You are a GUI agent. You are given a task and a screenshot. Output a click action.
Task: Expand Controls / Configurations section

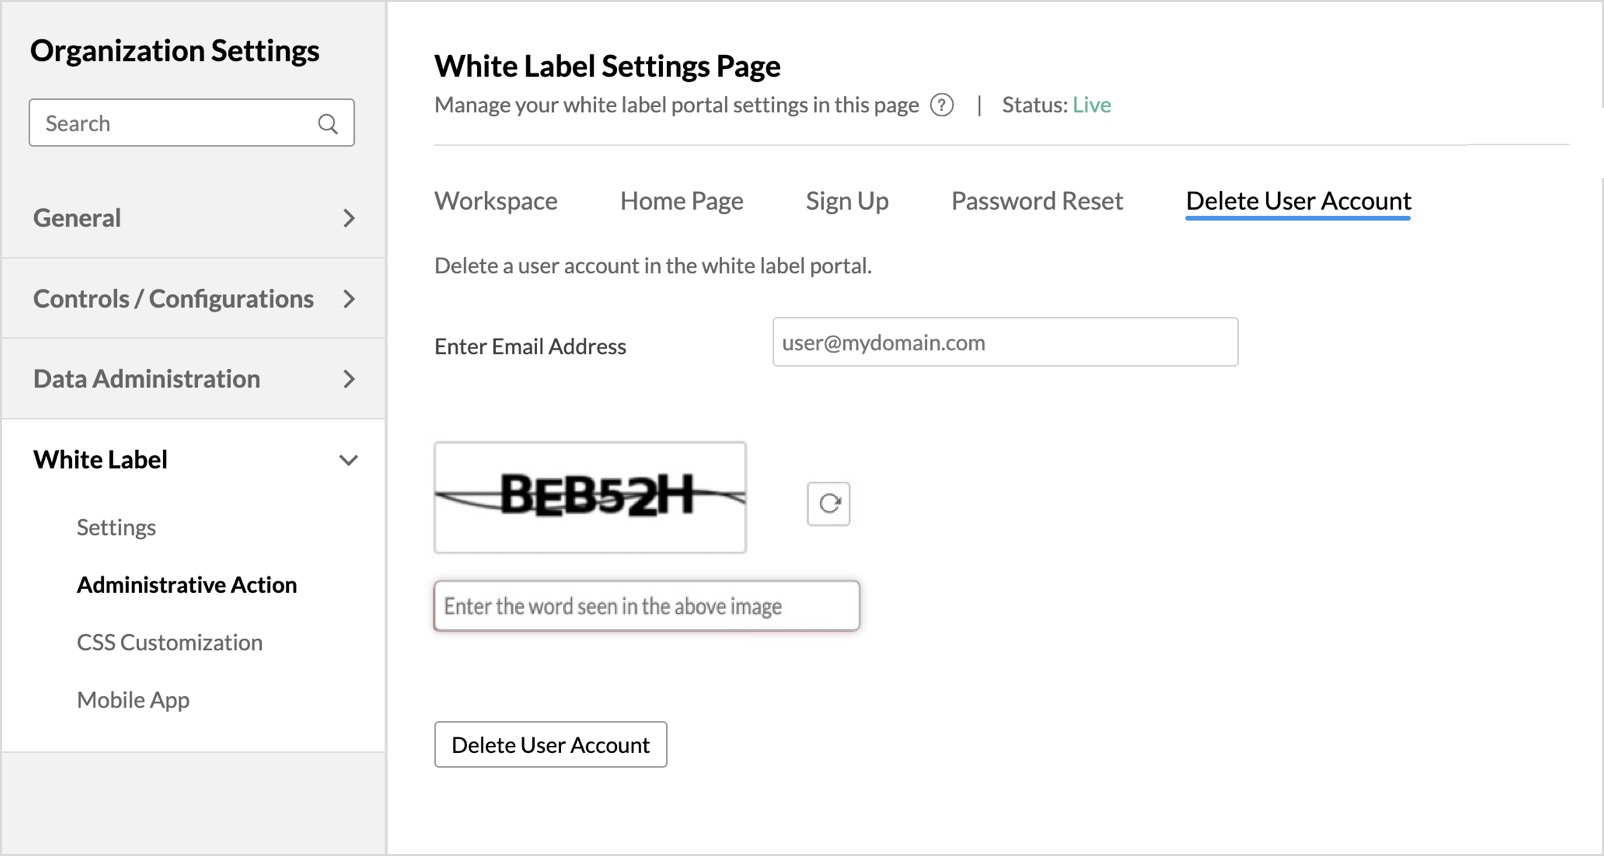pos(193,298)
